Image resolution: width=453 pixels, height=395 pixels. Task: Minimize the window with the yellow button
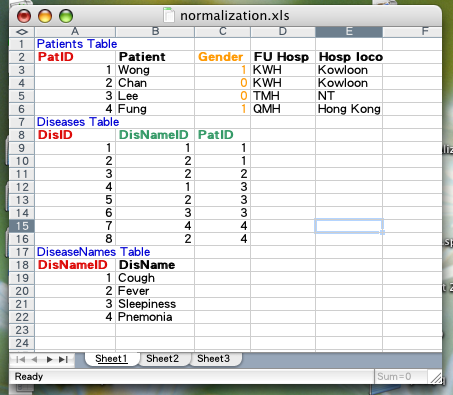(45, 16)
